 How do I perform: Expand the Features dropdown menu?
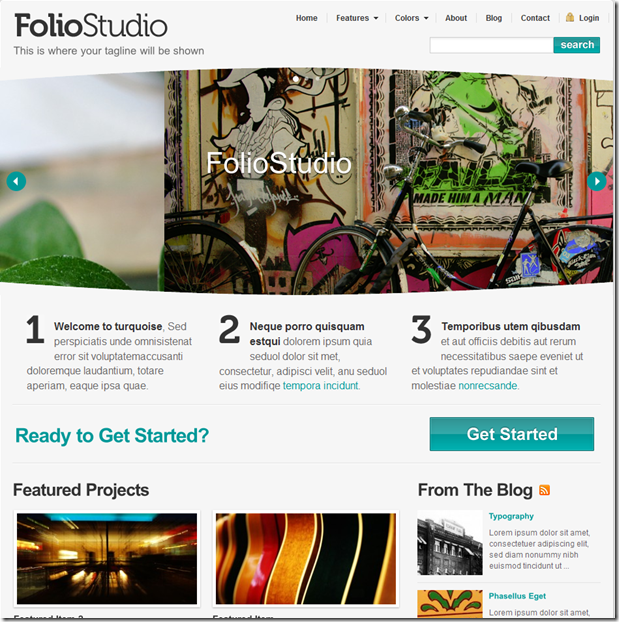[x=357, y=18]
